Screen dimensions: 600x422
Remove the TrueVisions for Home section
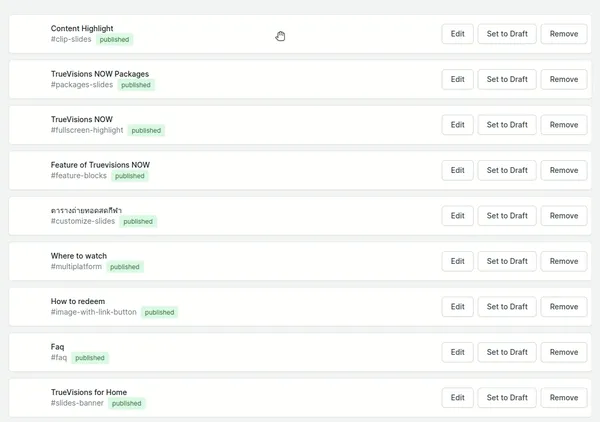[x=564, y=397]
